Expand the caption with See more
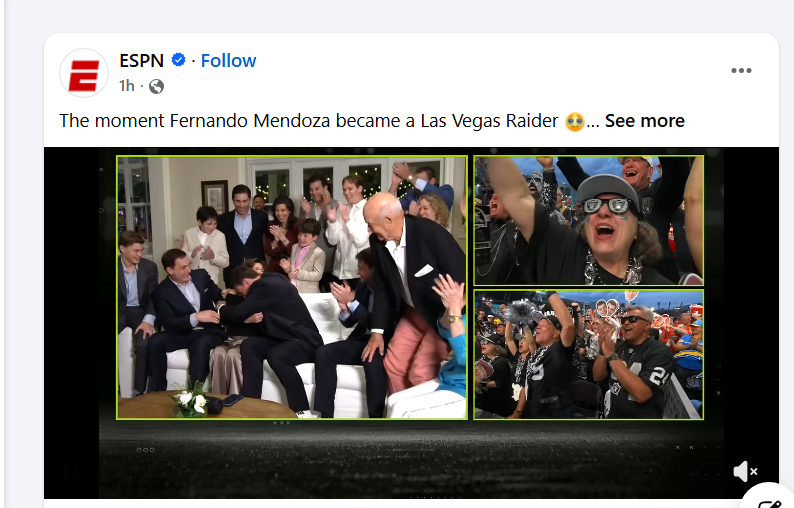This screenshot has height=508, width=794. coord(645,121)
